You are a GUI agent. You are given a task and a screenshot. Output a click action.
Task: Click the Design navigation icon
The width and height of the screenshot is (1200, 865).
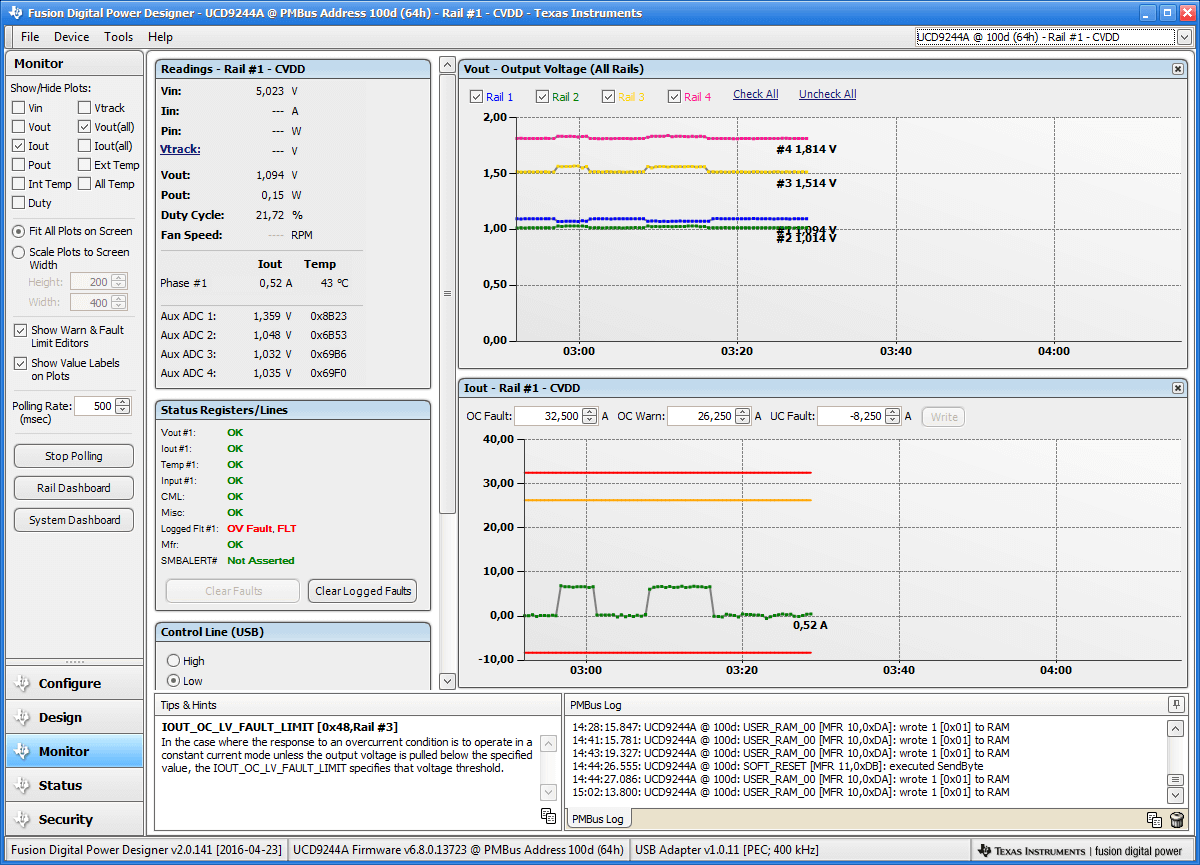click(21, 718)
